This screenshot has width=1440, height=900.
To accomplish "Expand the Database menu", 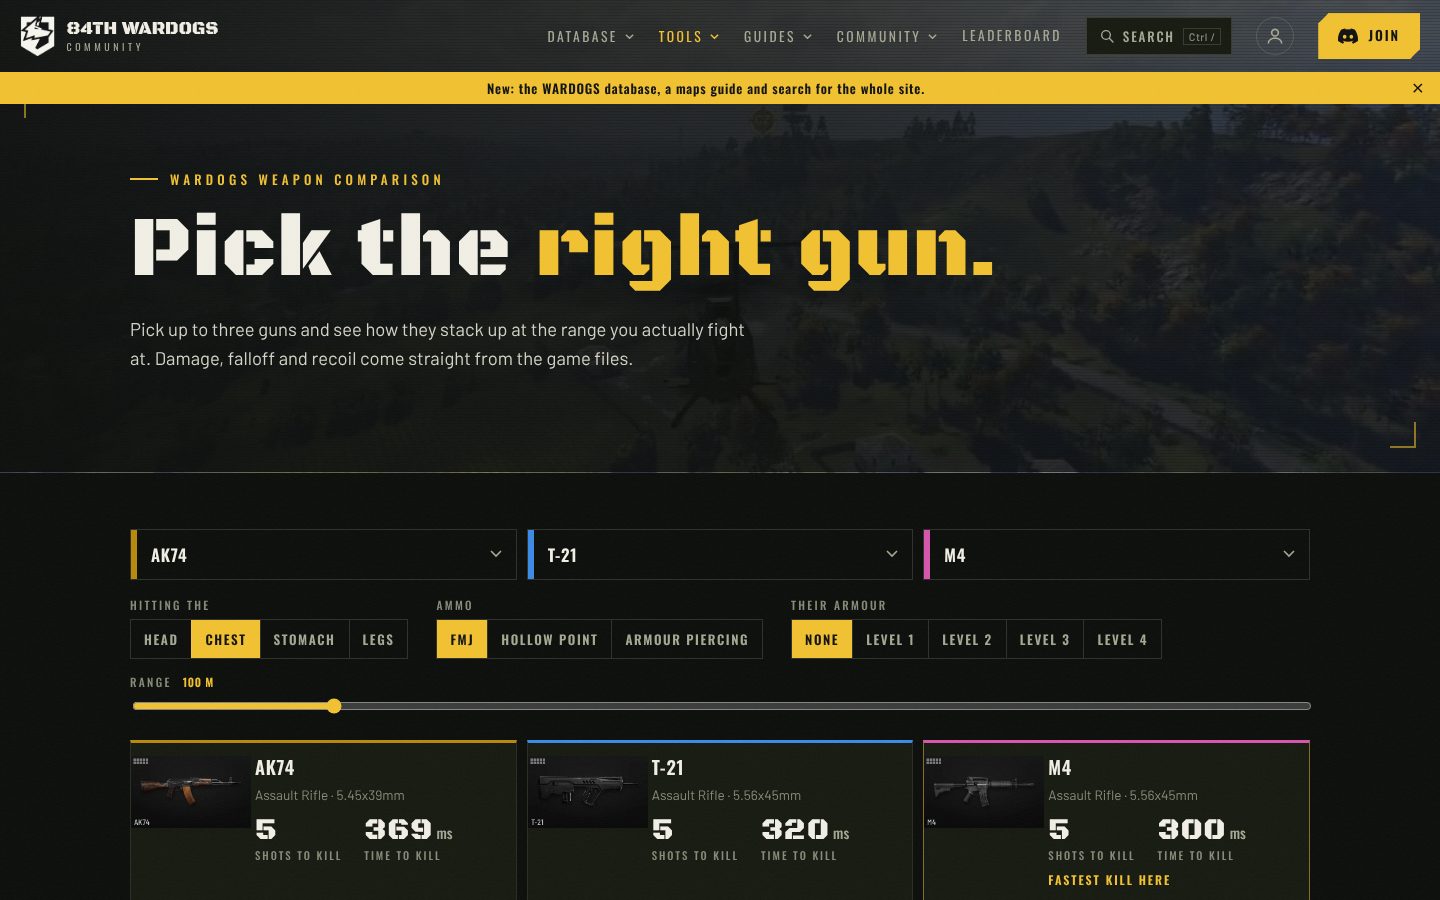I will coord(590,37).
